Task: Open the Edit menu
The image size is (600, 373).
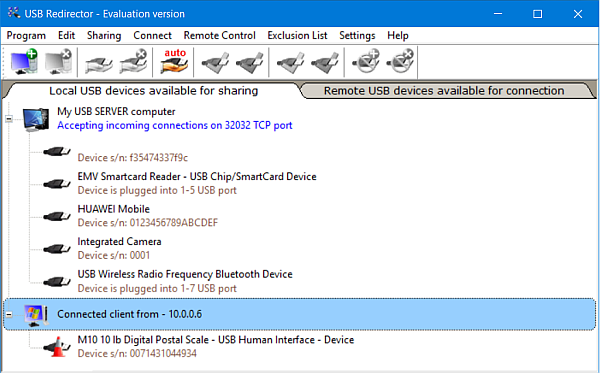Action: (66, 36)
